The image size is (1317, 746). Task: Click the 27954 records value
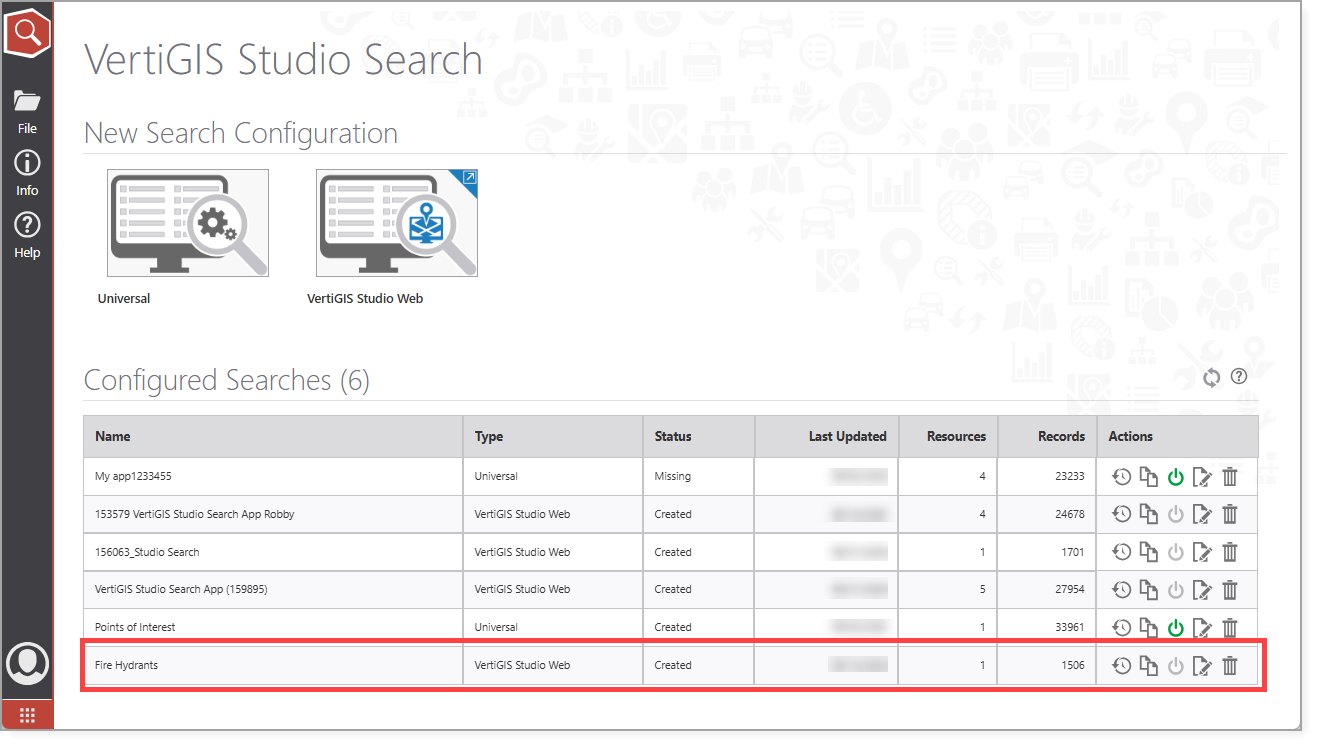1069,589
